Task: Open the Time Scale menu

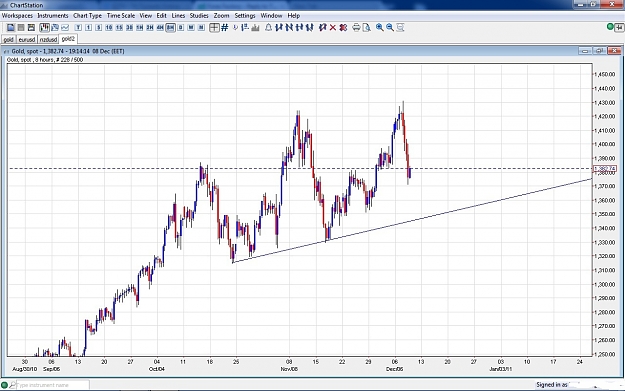Action: coord(121,16)
